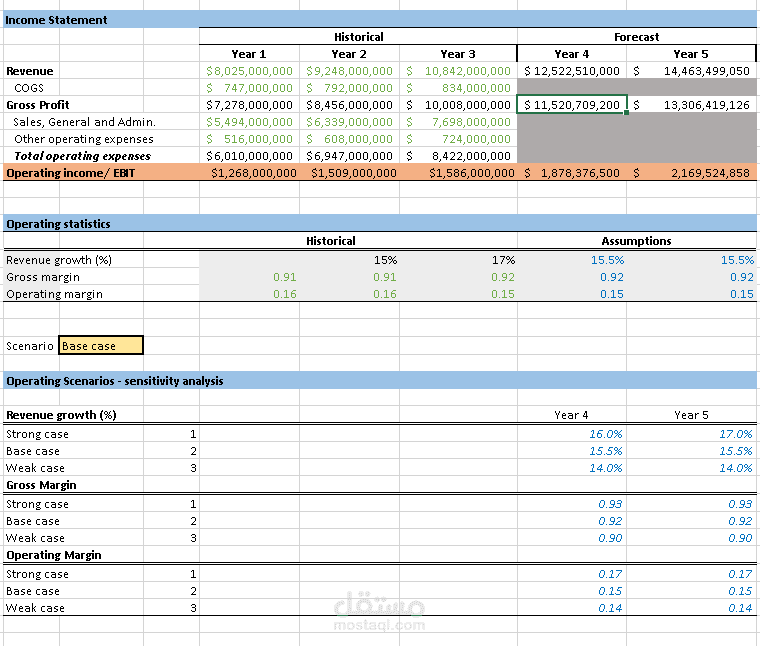Click the Other operating expenses label

pos(84,139)
